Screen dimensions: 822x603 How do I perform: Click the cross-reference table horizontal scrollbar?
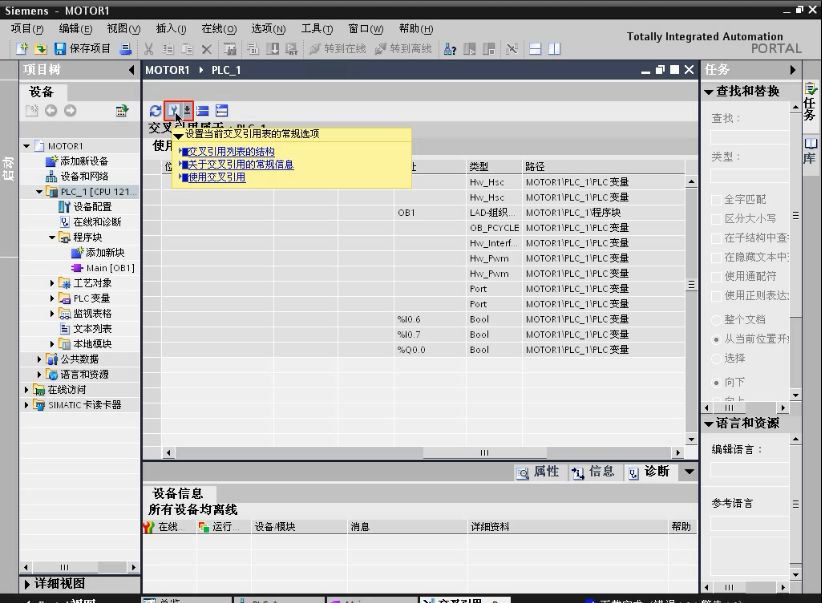423,453
